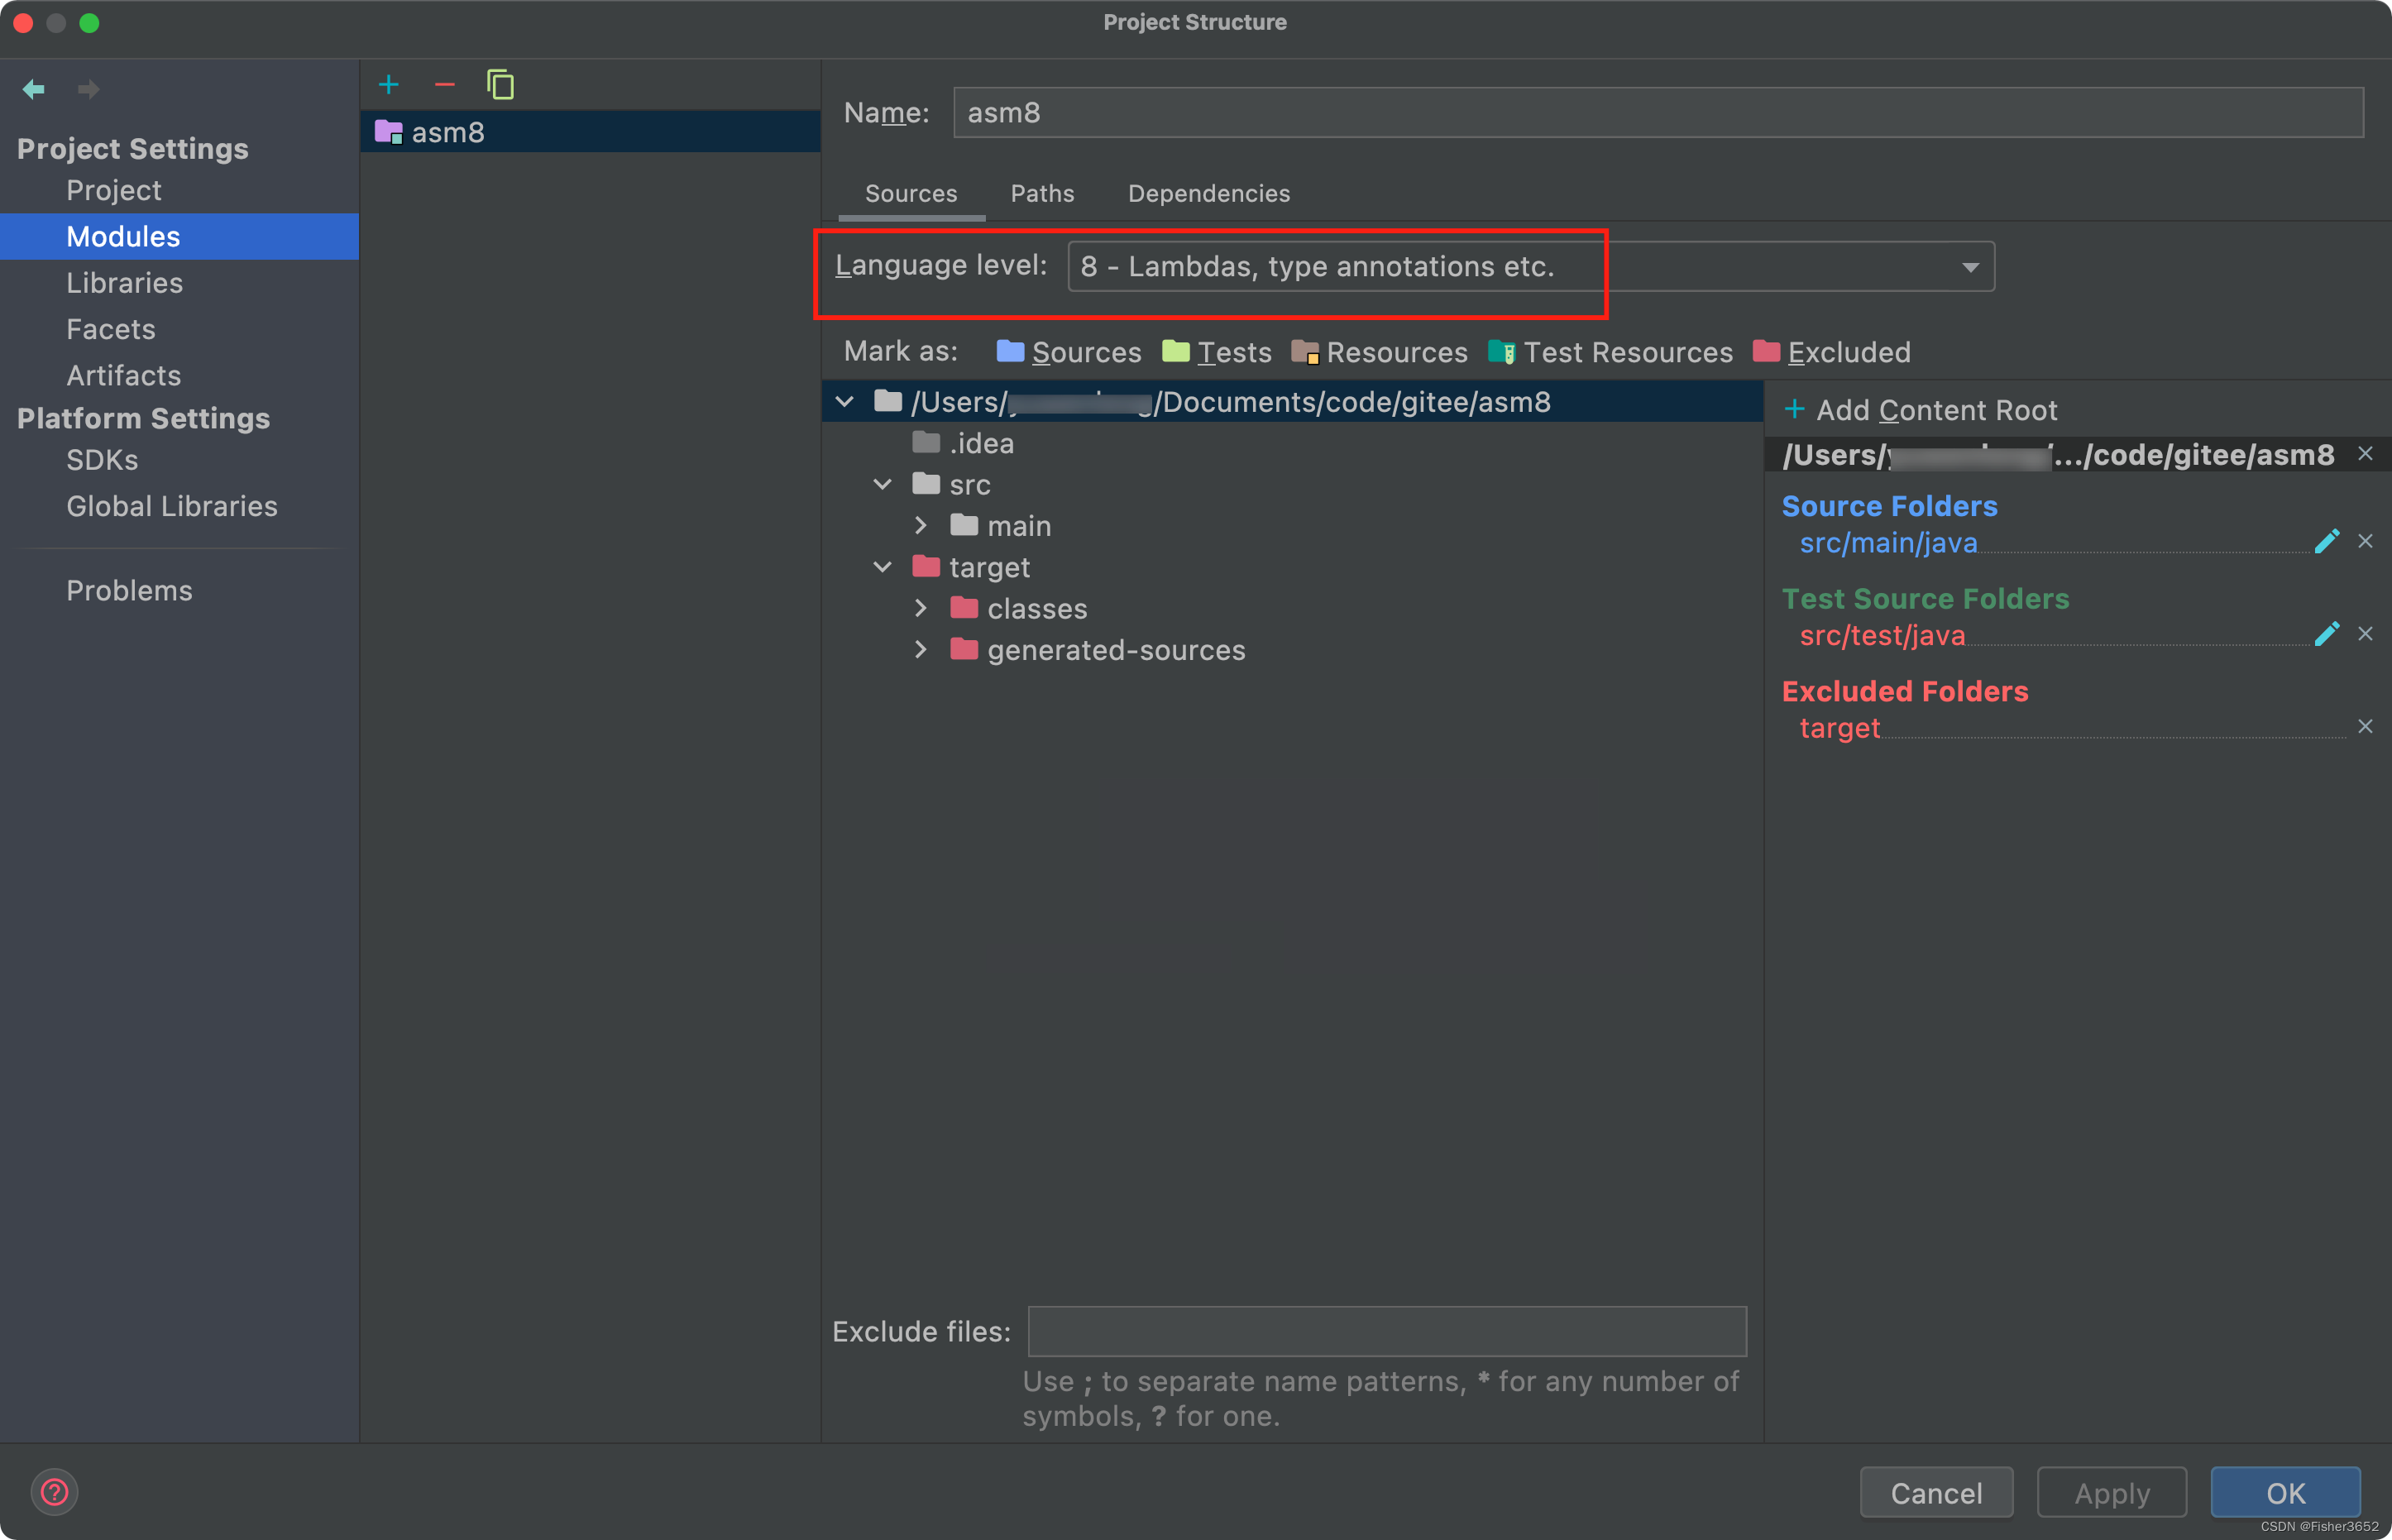Click Add Content Root
This screenshot has height=1540, width=2392.
coord(1921,410)
